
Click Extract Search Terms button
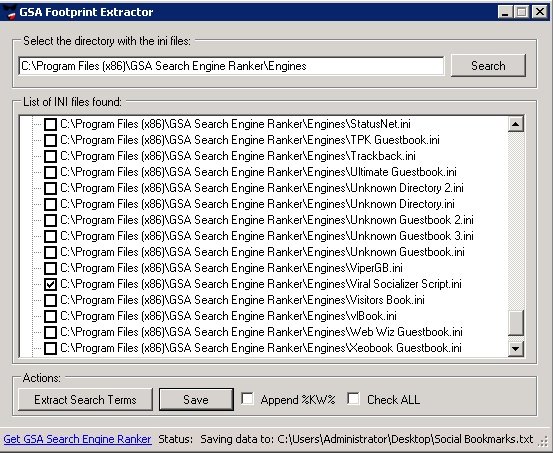[x=85, y=399]
